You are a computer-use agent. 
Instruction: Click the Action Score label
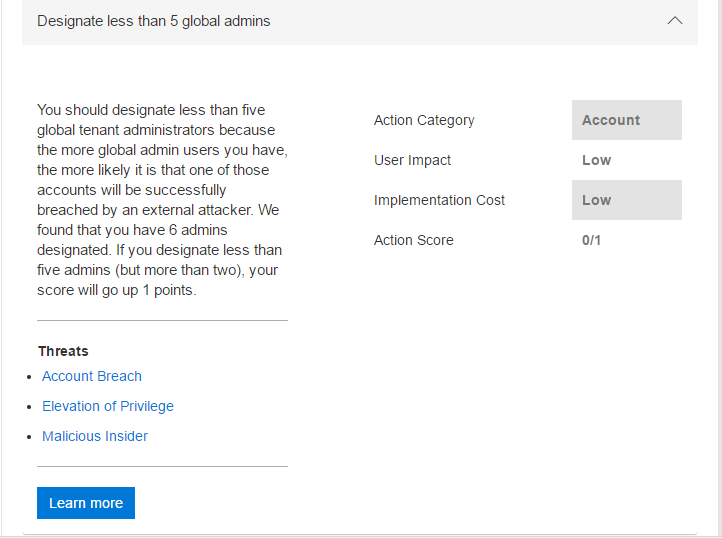[x=413, y=240]
